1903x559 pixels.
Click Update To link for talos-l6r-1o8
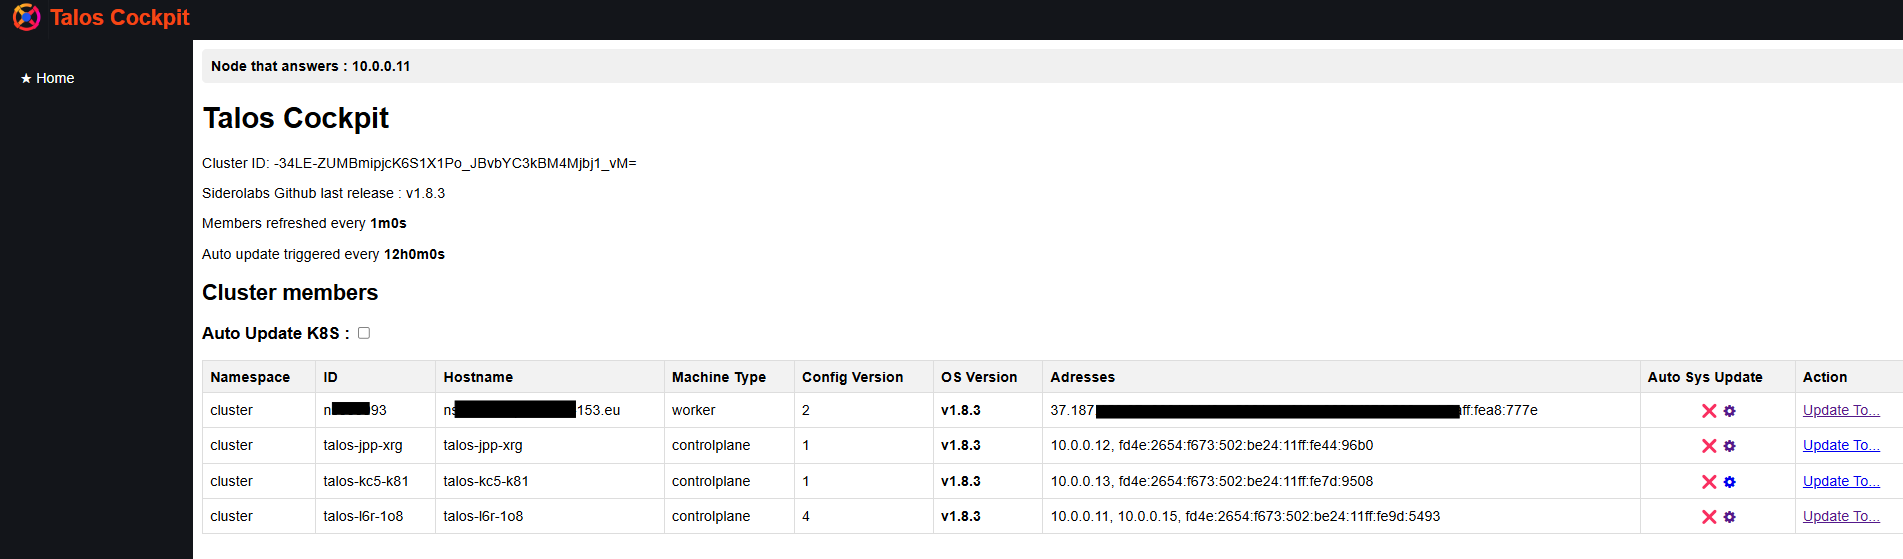(x=1841, y=516)
